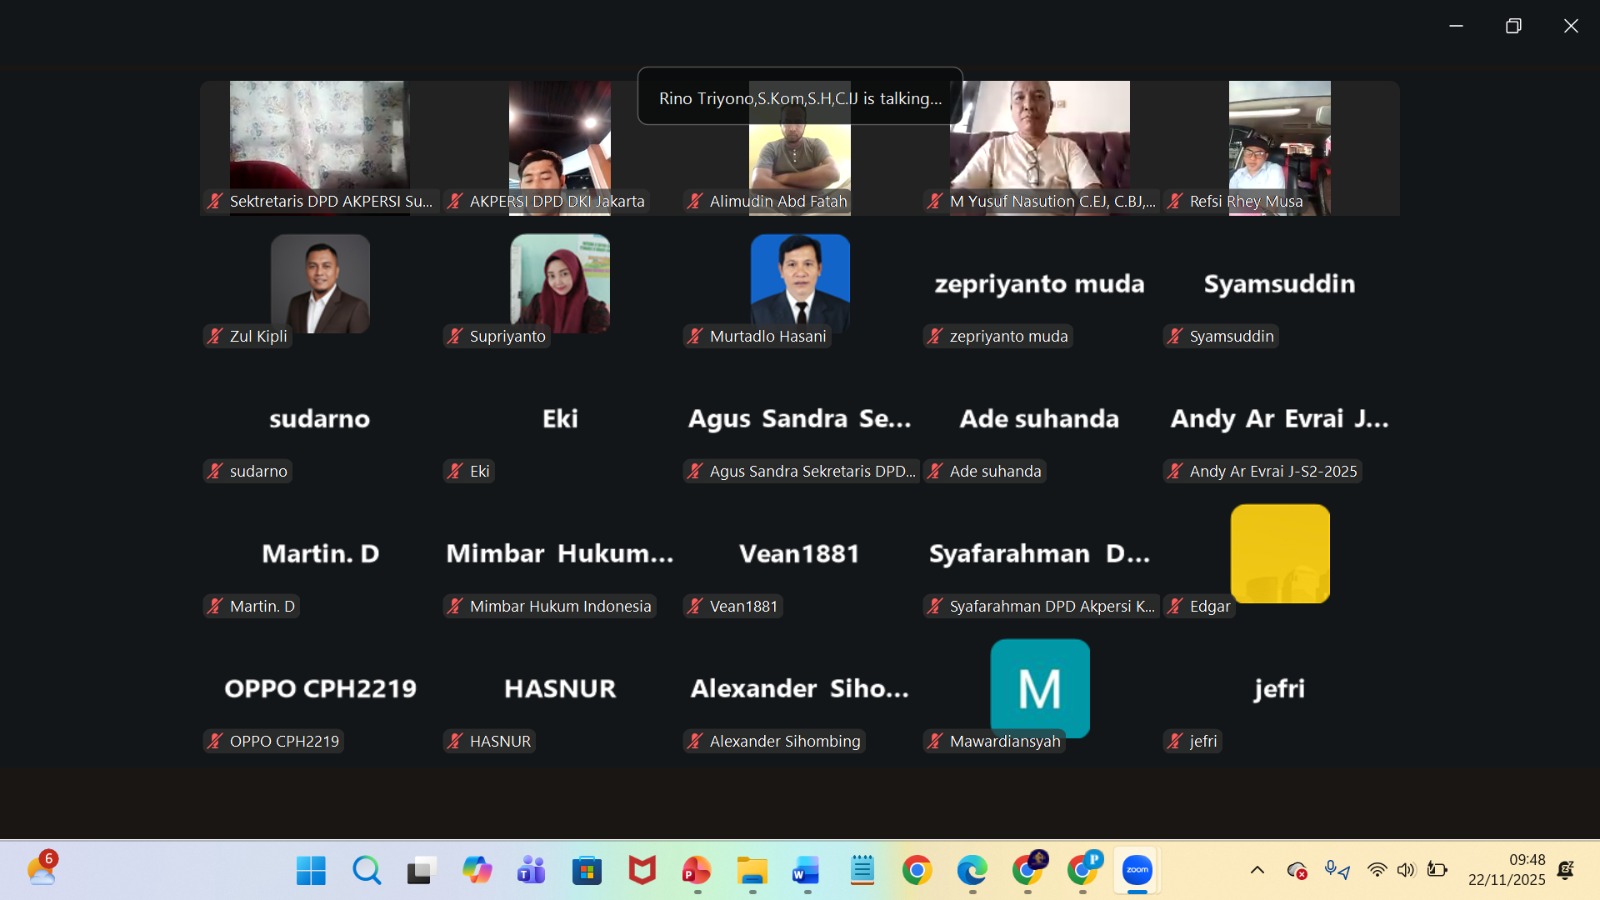This screenshot has height=900, width=1600.
Task: Click the taskbar Search magnifier
Action: pyautogui.click(x=366, y=870)
